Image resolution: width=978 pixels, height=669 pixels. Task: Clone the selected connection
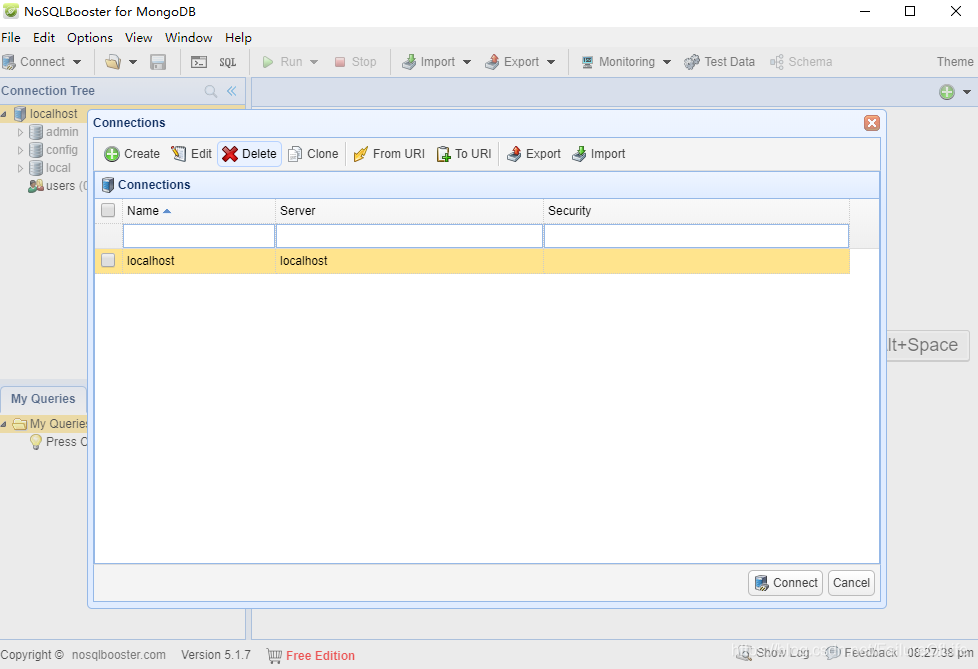[x=313, y=154]
